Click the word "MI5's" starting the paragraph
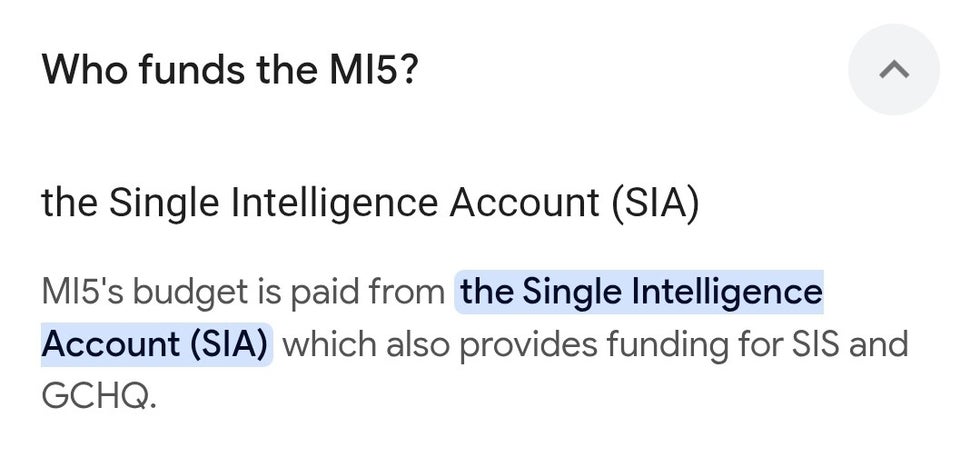This screenshot has width=980, height=457. (x=83, y=292)
